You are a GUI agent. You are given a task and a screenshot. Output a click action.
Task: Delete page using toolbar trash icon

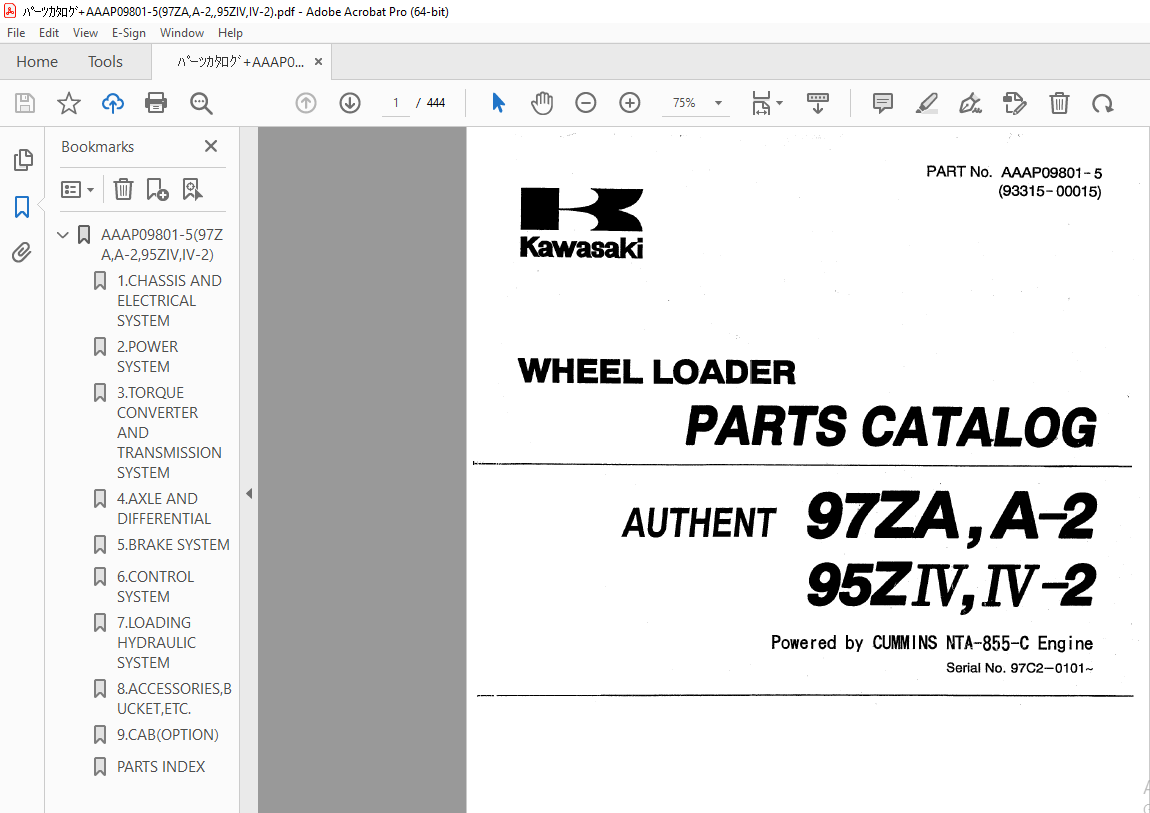[1059, 103]
